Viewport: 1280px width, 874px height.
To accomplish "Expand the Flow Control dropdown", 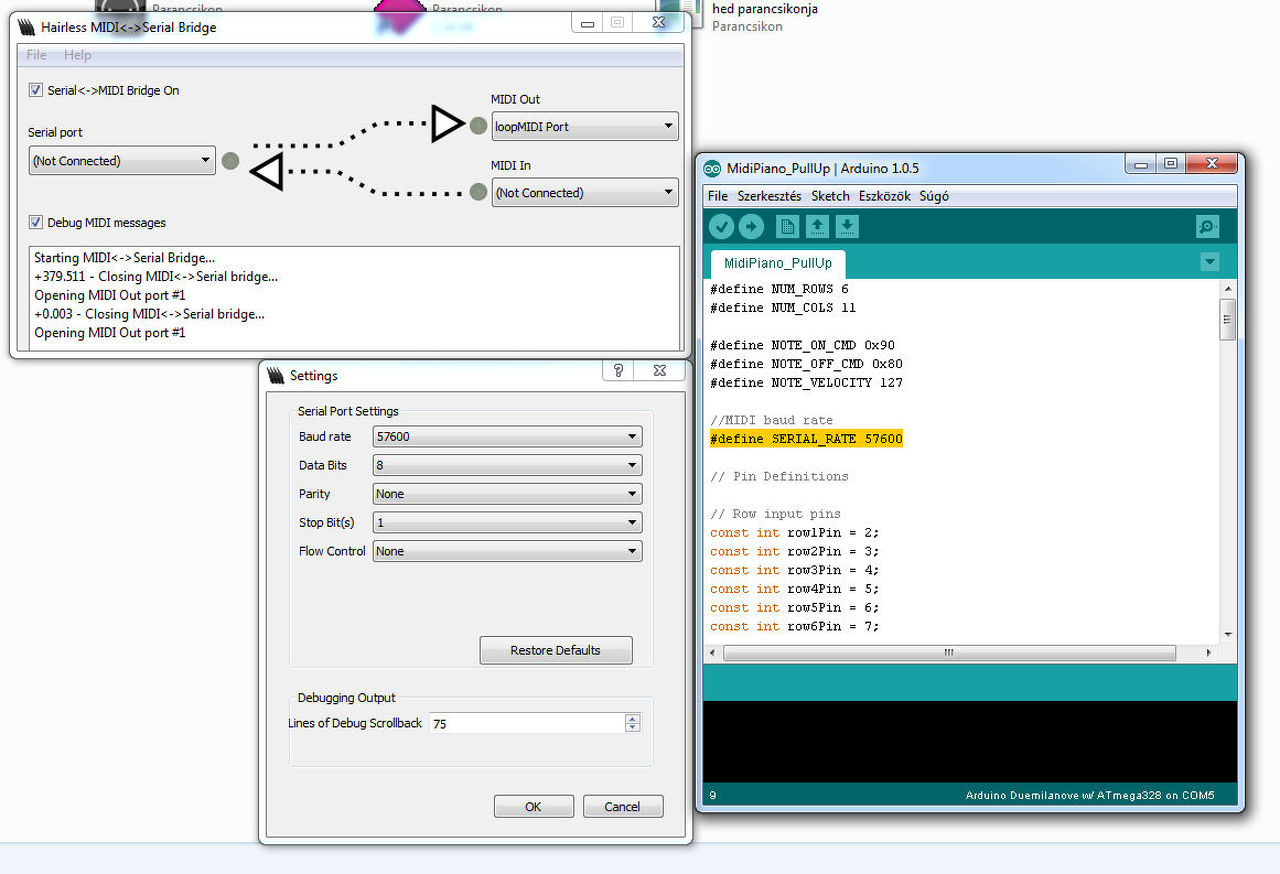I will 507,551.
